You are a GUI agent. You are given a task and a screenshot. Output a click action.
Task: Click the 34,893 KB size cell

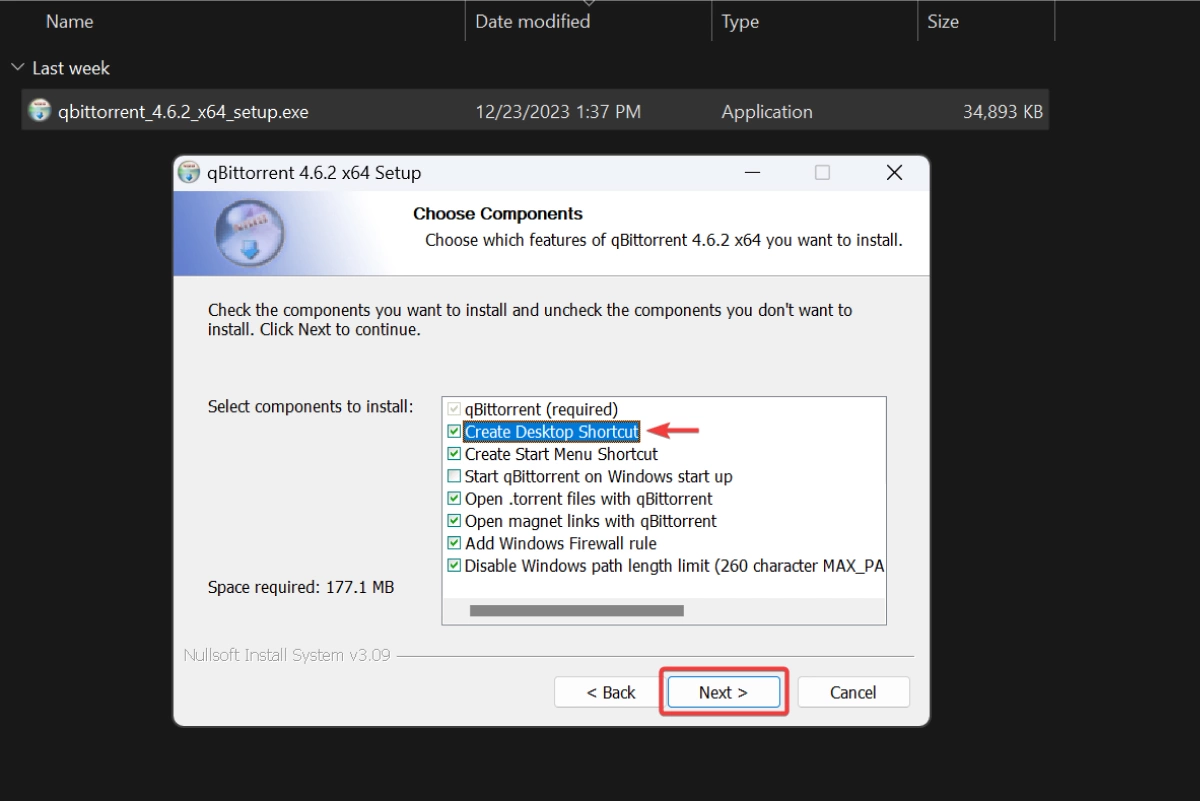(1003, 112)
